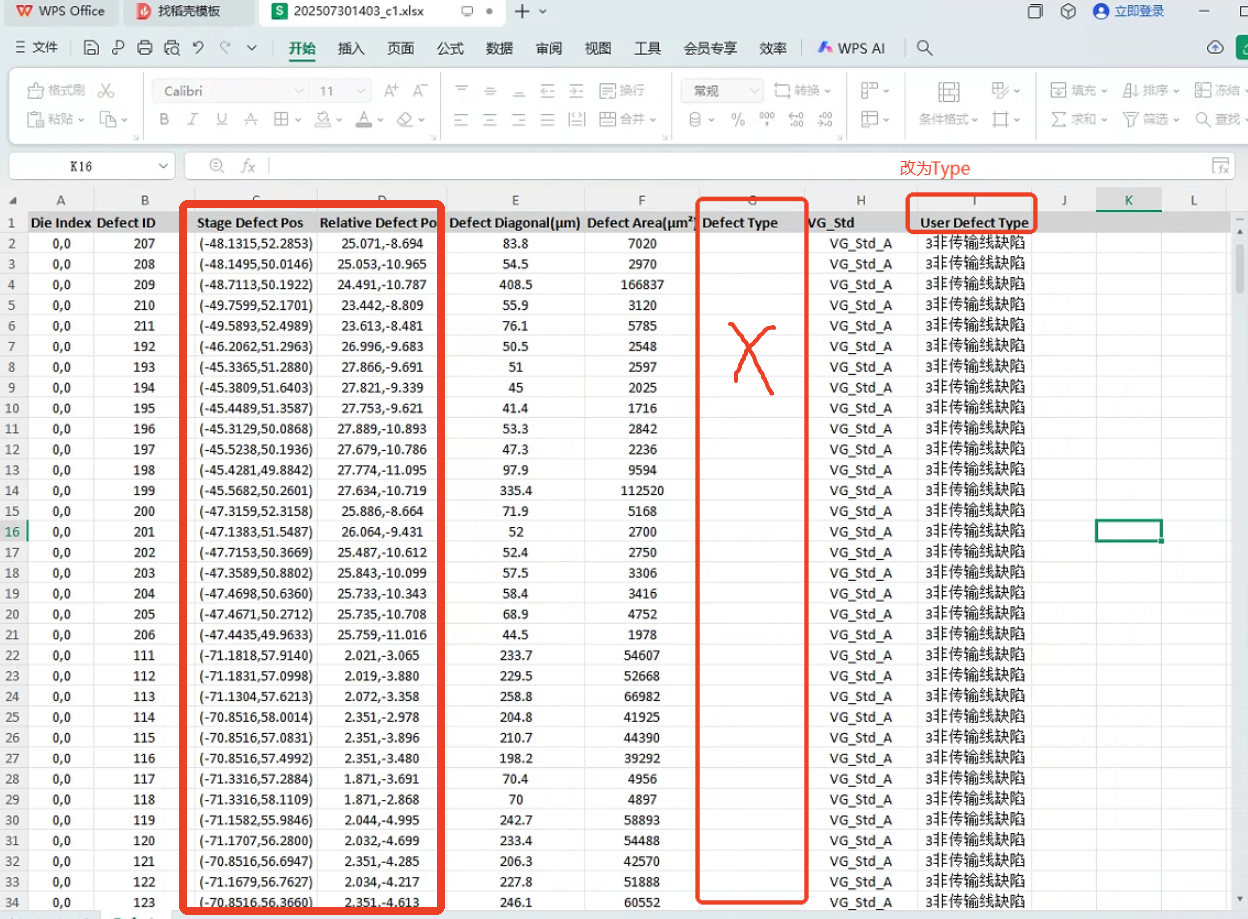The image size is (1248, 919).
Task: Open the 数据 (Data) ribbon tab
Action: coord(499,48)
